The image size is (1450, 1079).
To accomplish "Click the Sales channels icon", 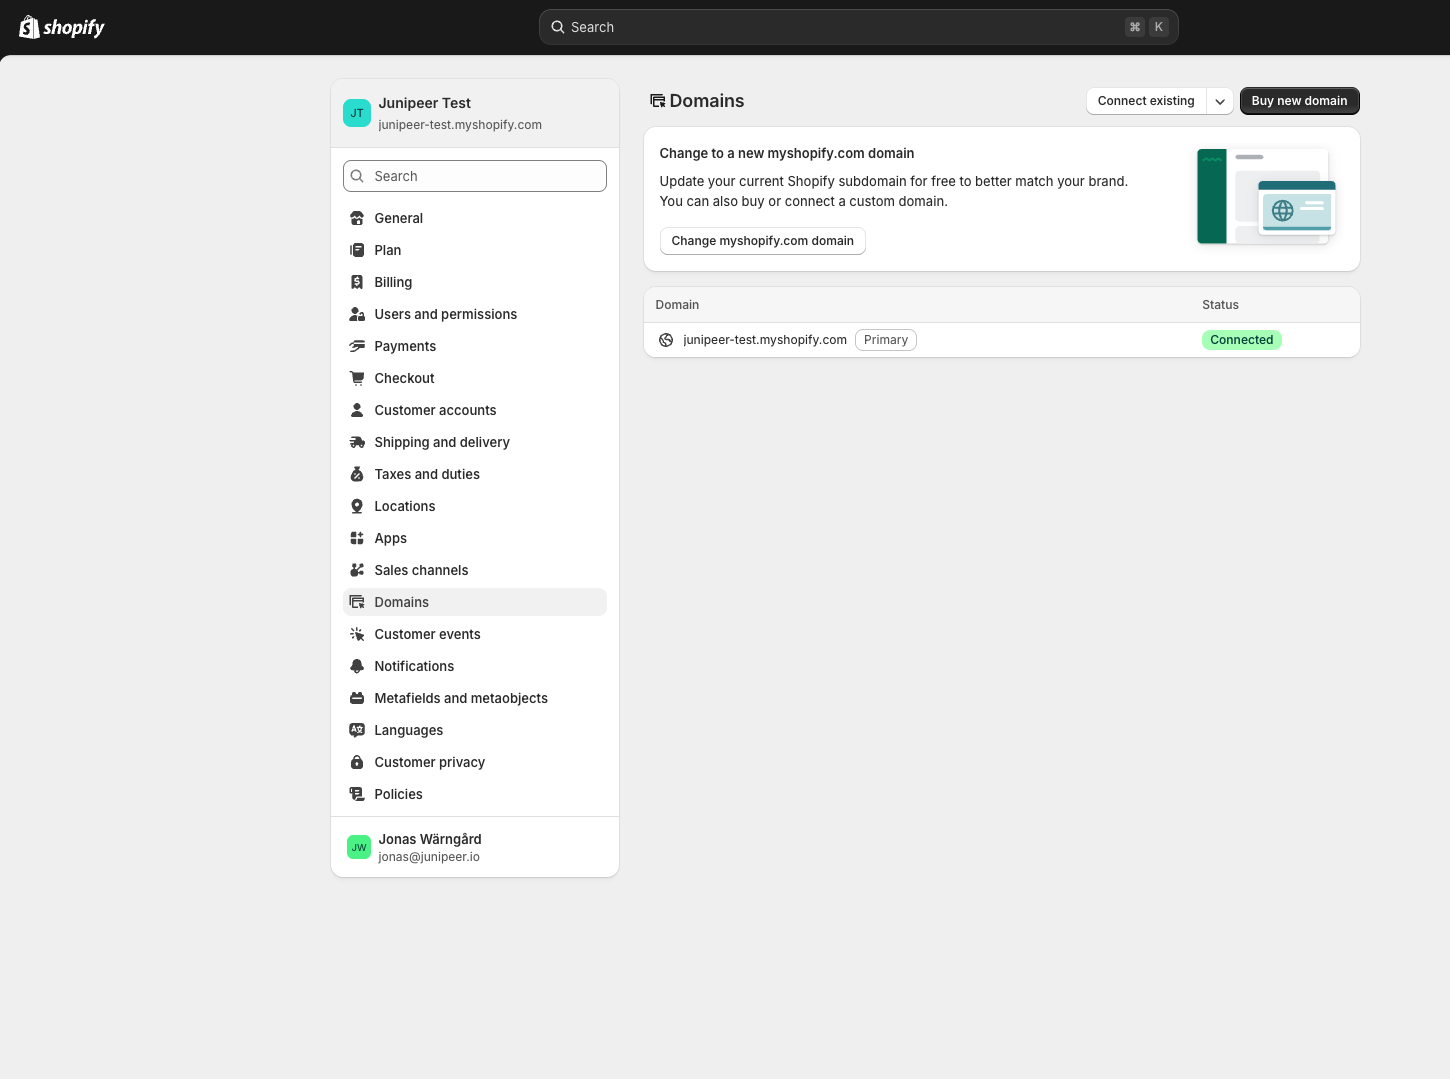I will pos(357,570).
